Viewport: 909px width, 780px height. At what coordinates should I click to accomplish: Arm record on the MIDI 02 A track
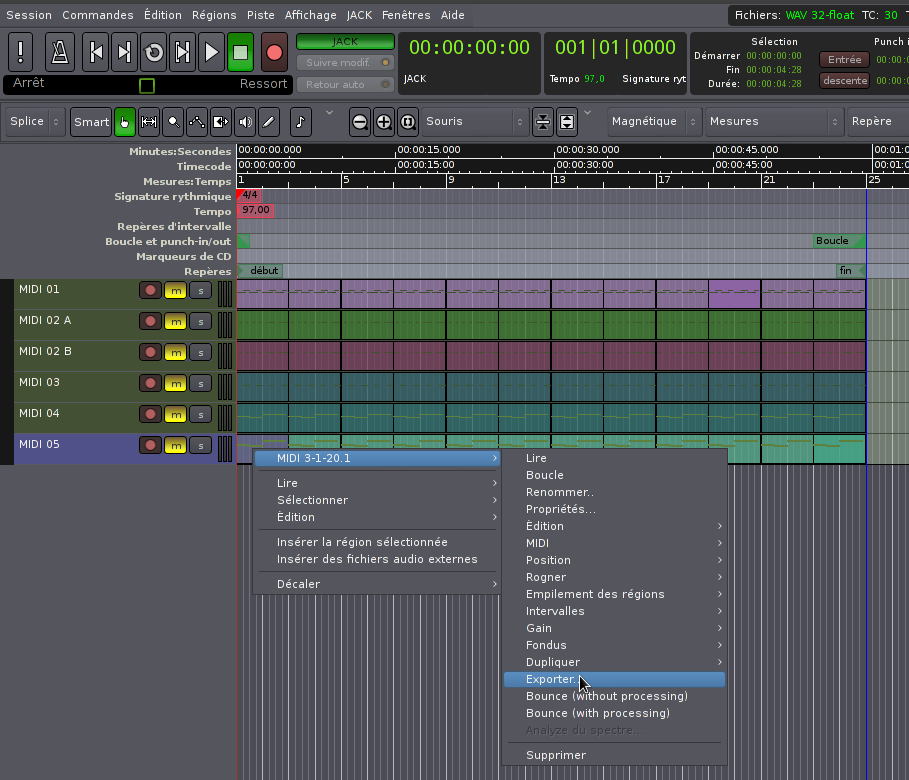150,321
